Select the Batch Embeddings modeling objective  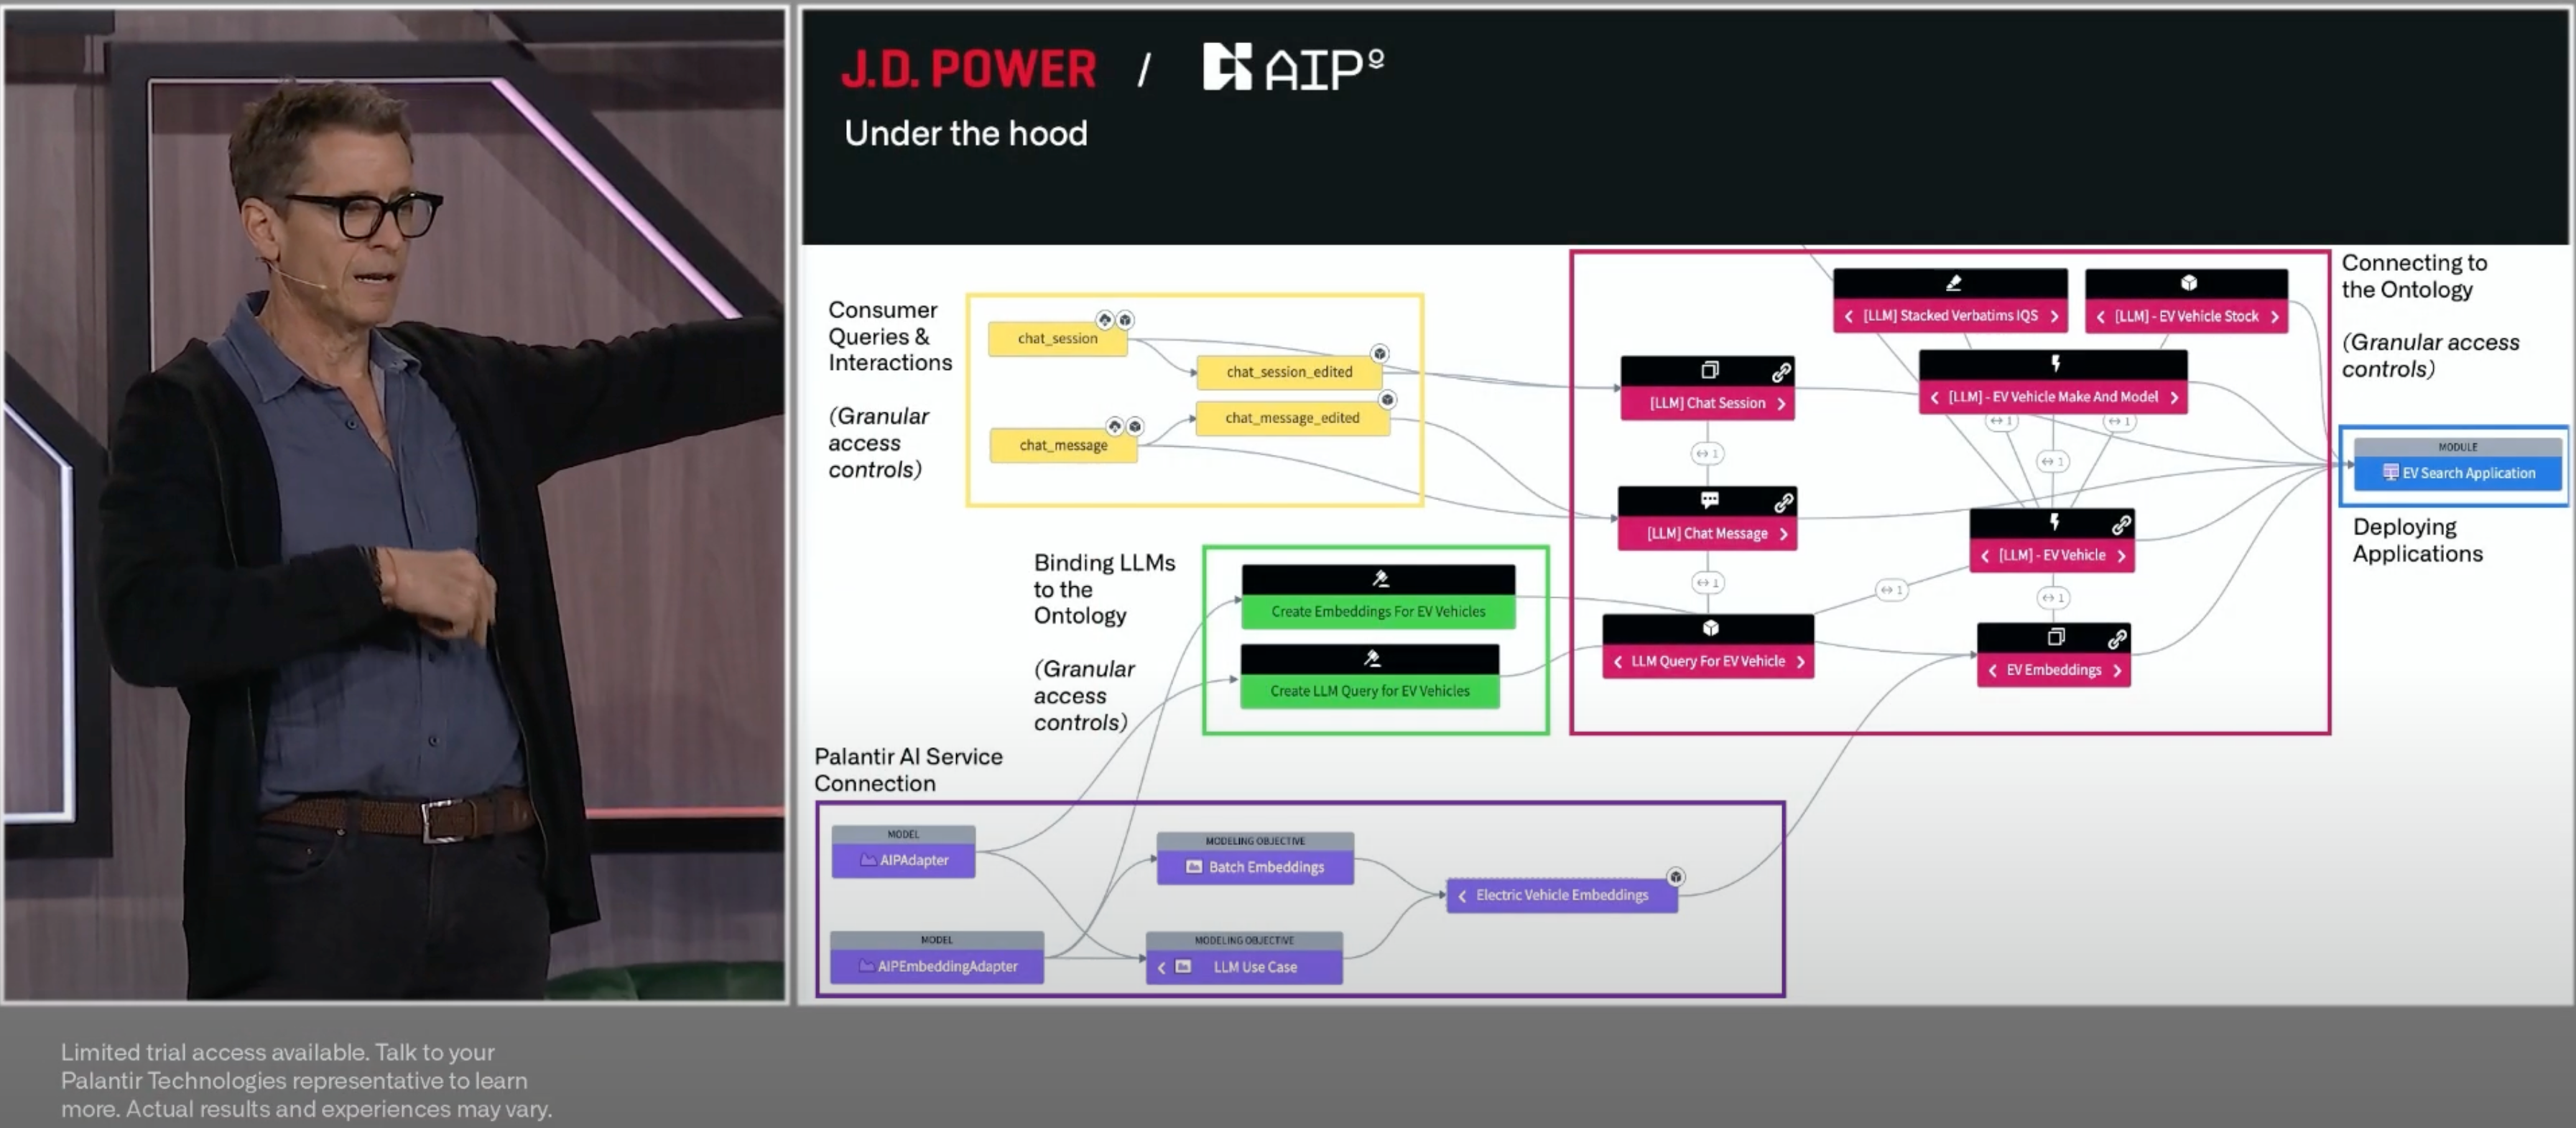pyautogui.click(x=1255, y=867)
